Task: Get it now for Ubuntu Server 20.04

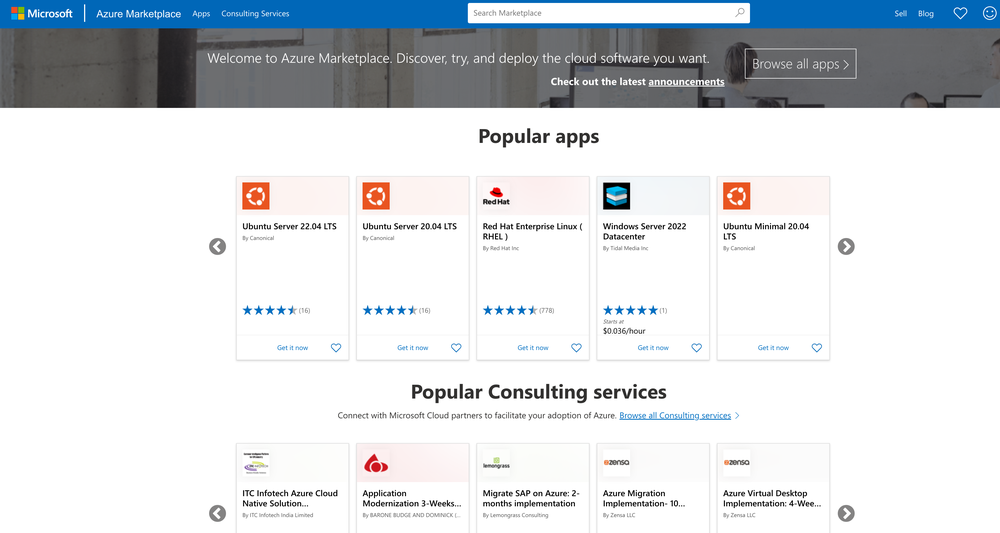Action: pyautogui.click(x=413, y=348)
